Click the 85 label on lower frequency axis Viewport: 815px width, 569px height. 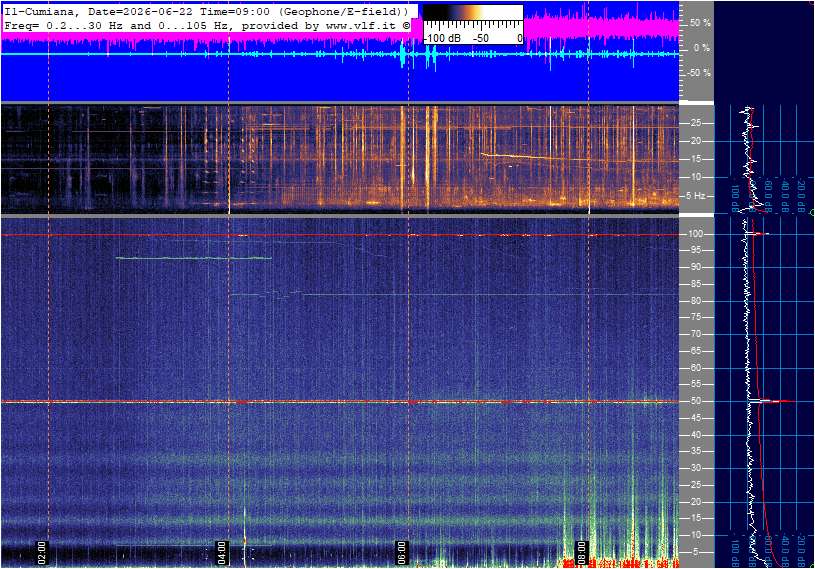pyautogui.click(x=695, y=284)
